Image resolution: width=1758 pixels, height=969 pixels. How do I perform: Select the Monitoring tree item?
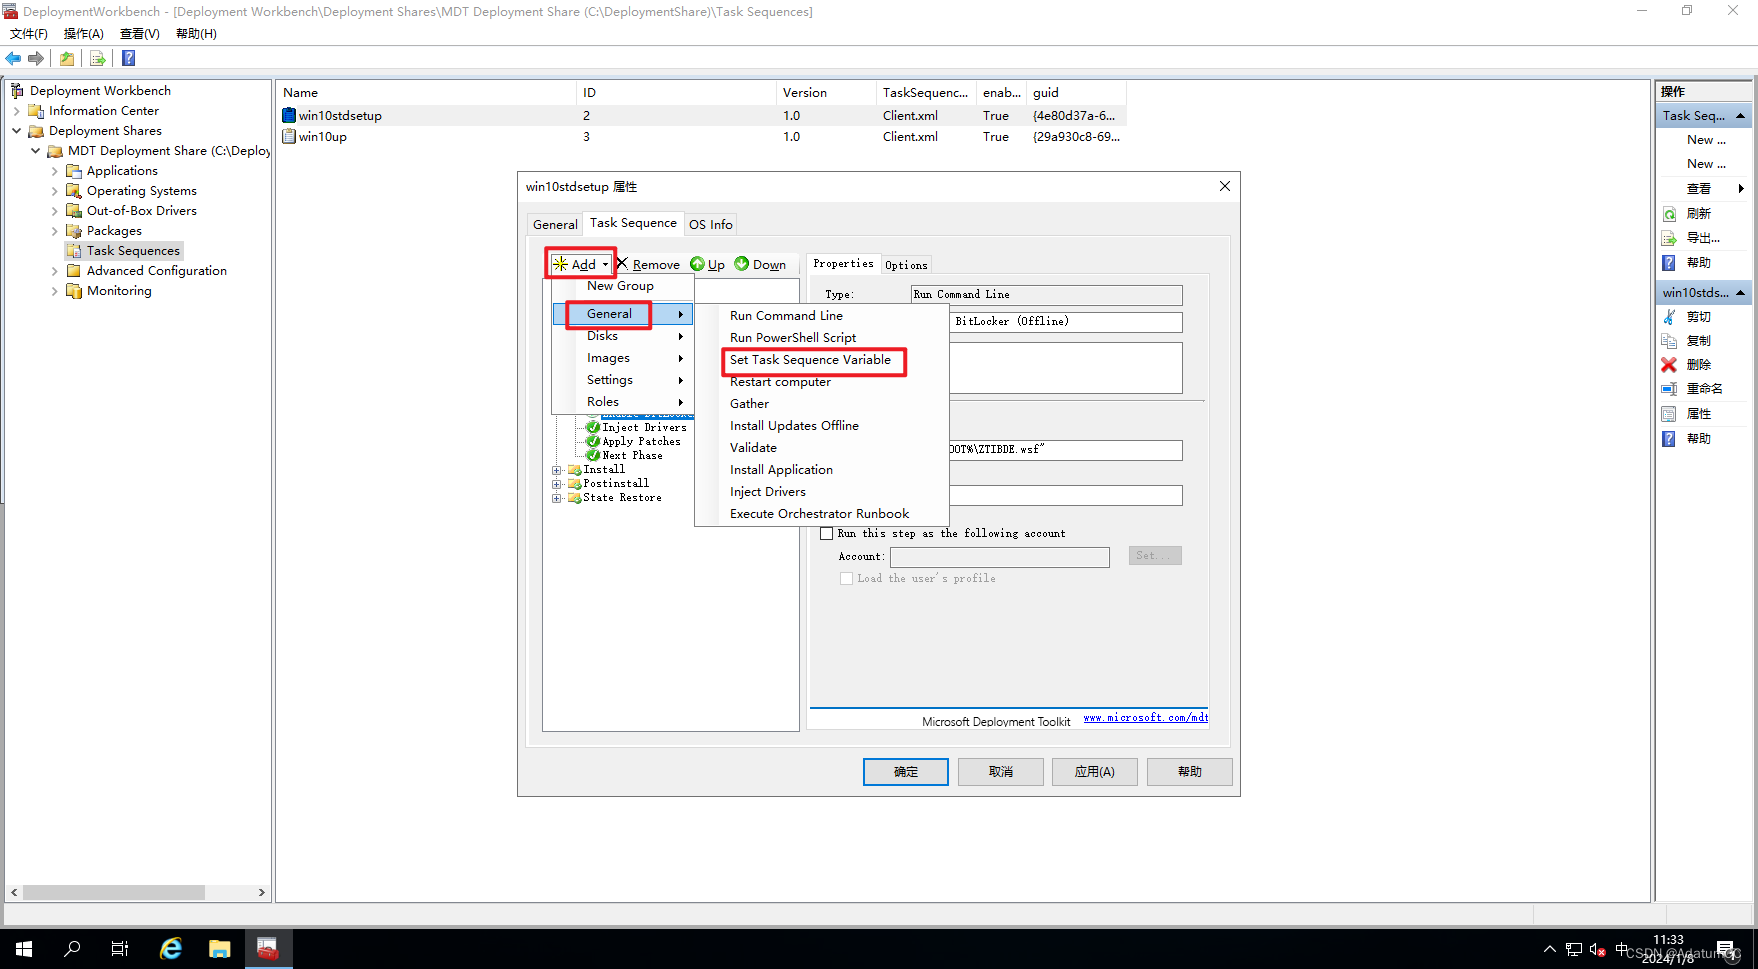(x=119, y=291)
